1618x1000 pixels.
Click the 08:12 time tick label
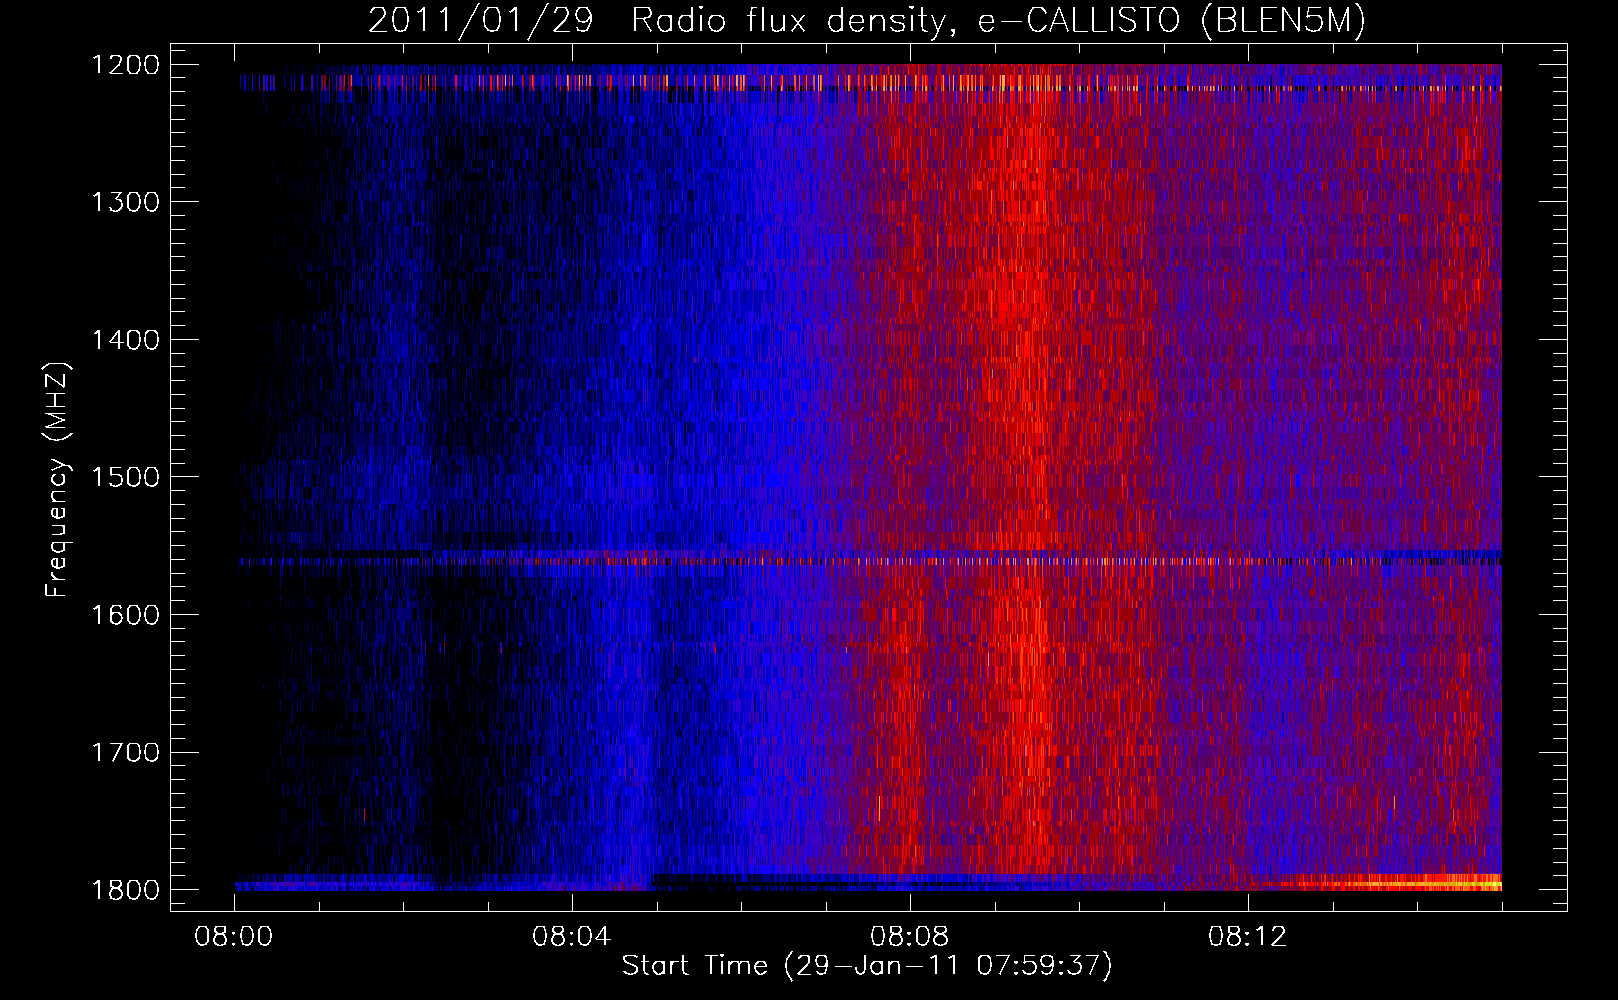(1248, 937)
